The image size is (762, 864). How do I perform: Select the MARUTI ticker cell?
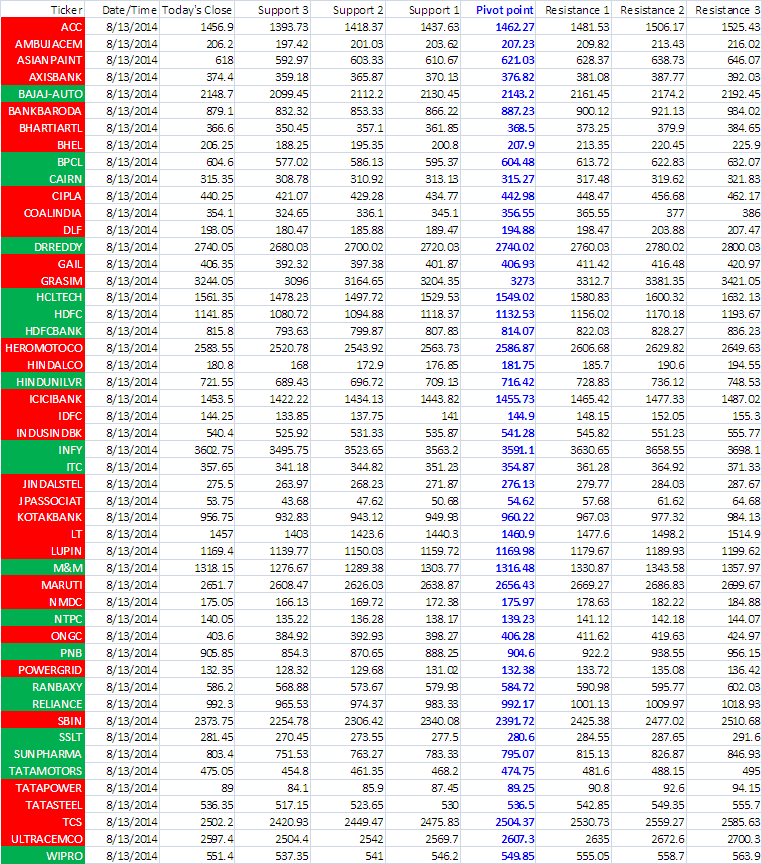click(x=42, y=585)
